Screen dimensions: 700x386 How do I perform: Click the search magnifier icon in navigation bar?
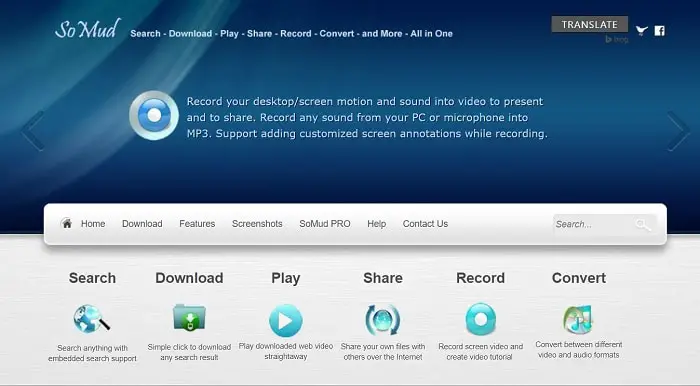(643, 224)
